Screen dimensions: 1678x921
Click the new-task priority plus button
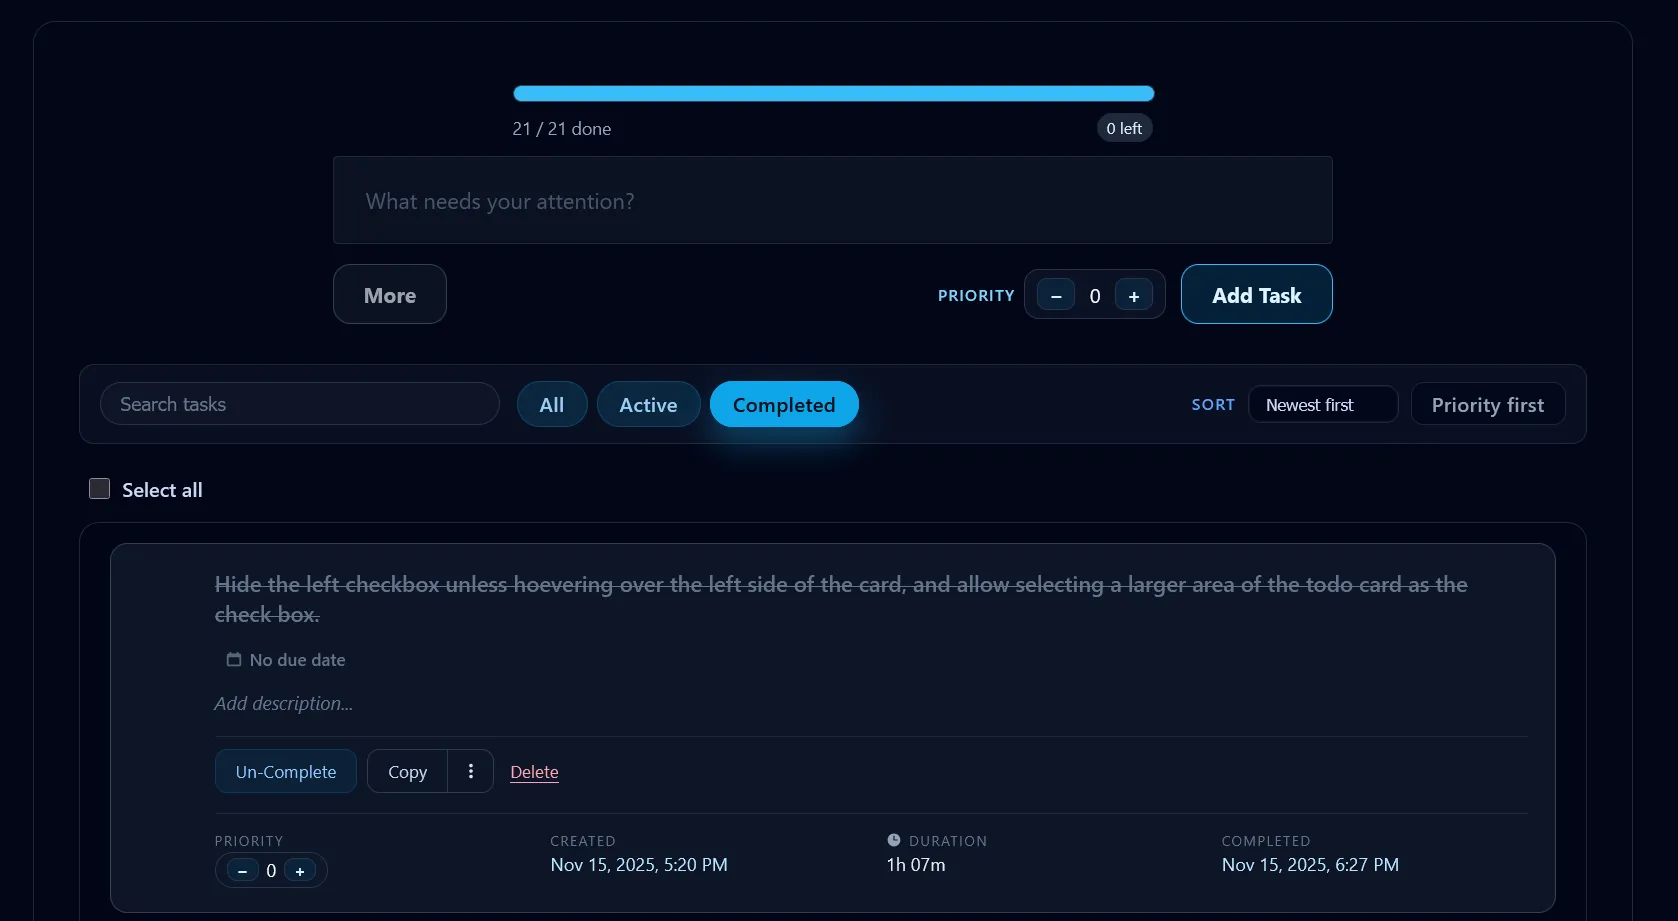pos(1133,296)
